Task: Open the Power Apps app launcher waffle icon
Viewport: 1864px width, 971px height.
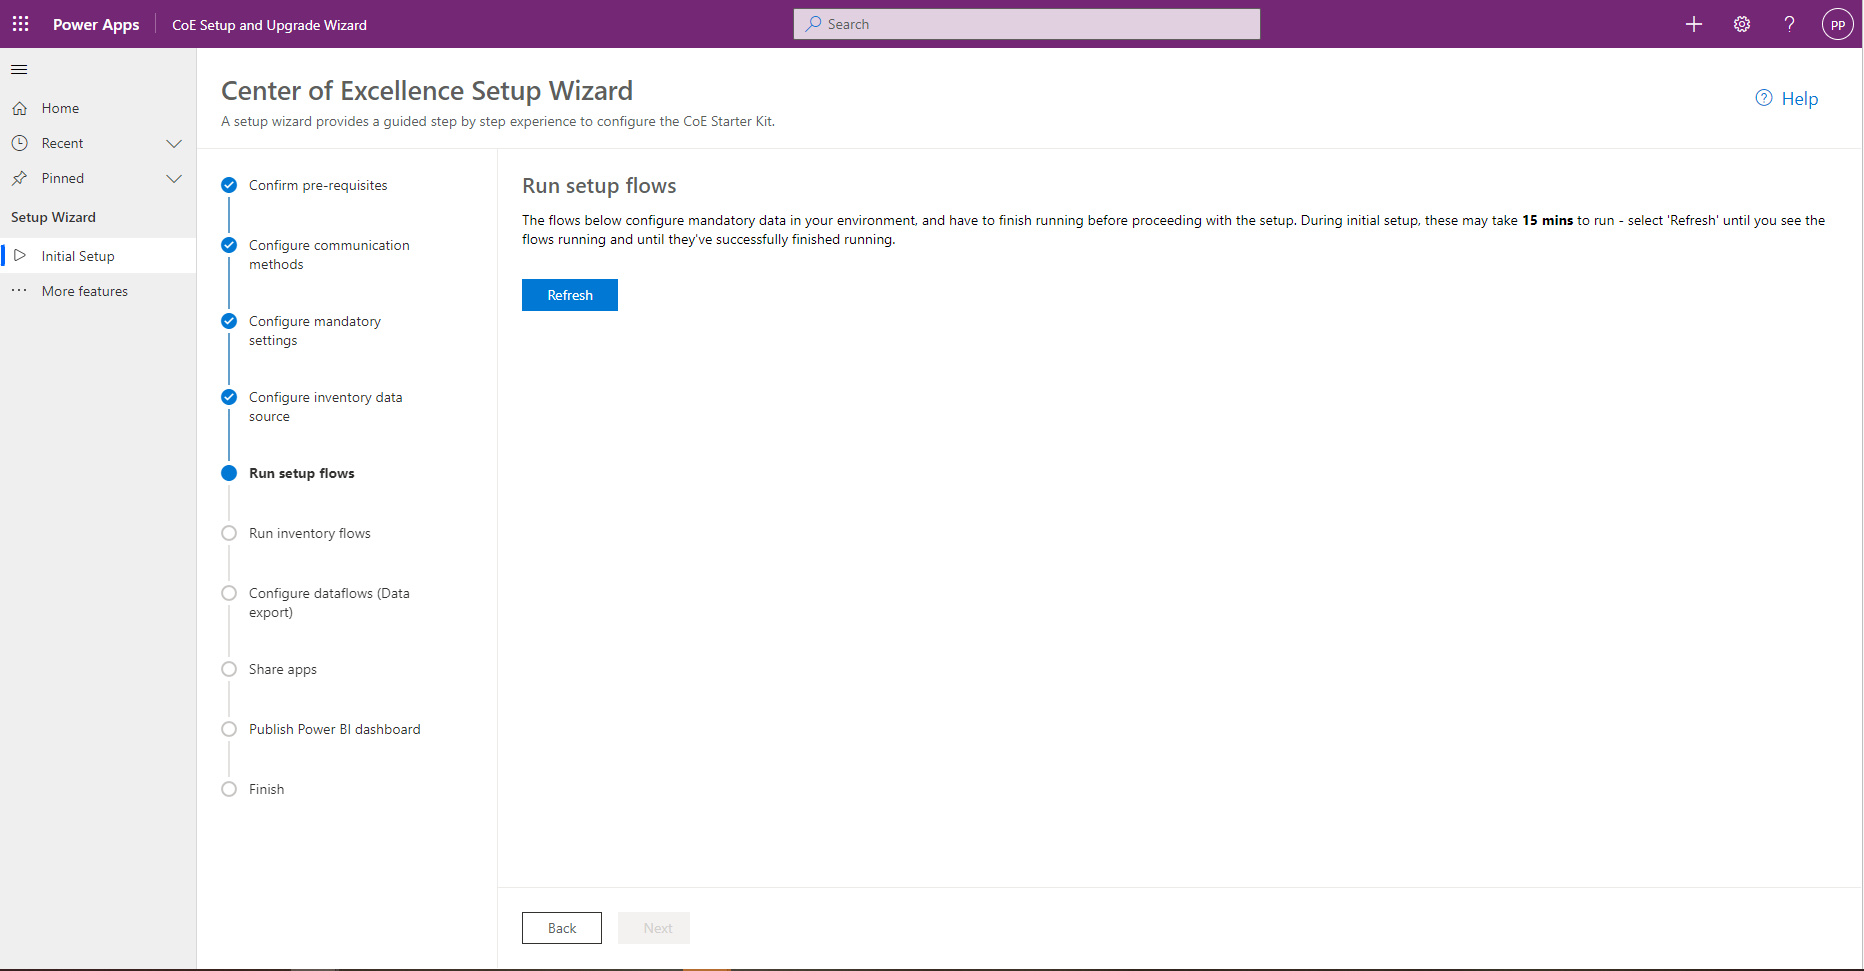Action: click(20, 24)
